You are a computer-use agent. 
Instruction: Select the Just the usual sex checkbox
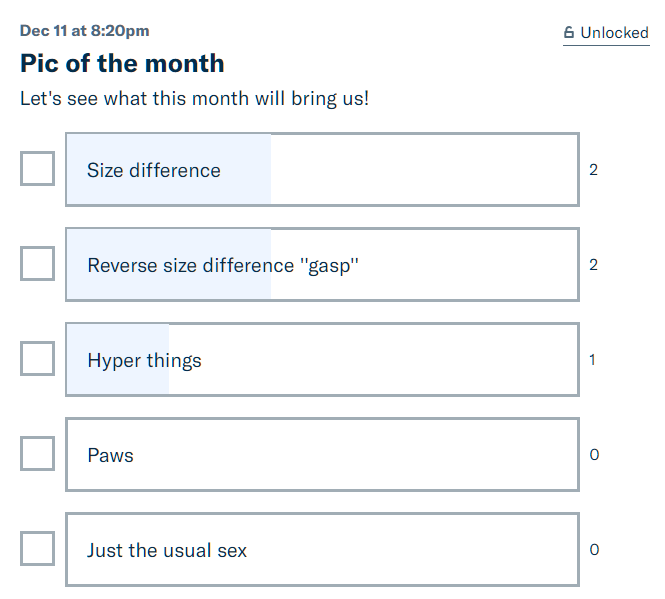38,548
